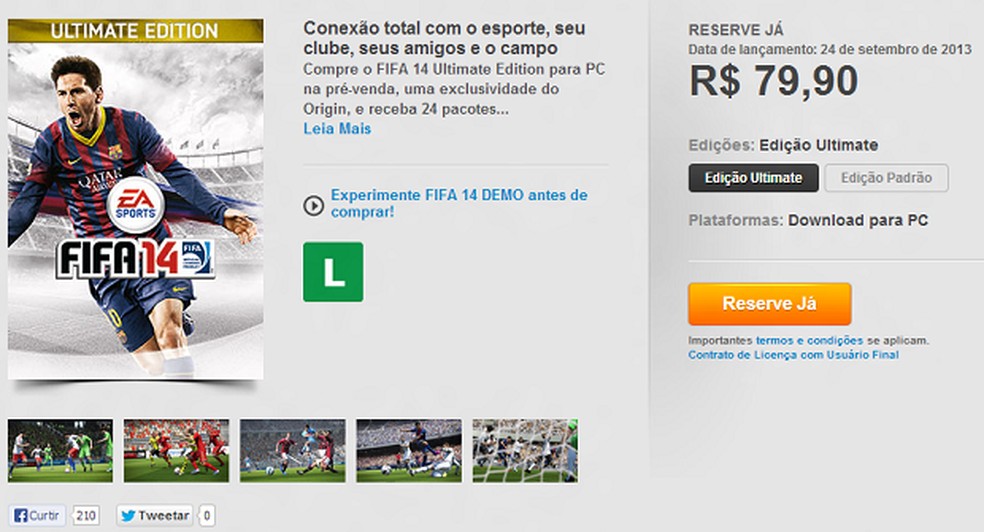Click the play icon beside FIFA 14 DEMO
This screenshot has height=532, width=984.
pos(313,205)
